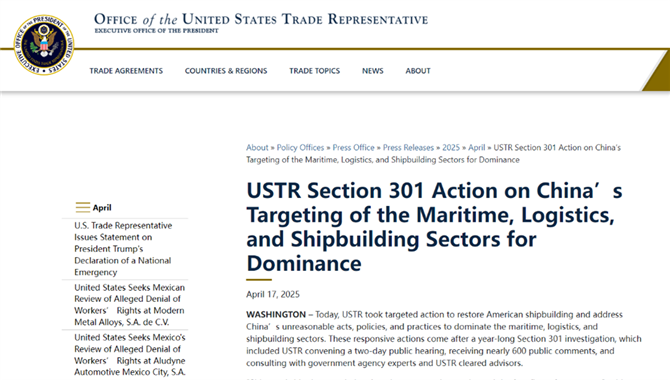Select the About navigation item

pyautogui.click(x=418, y=71)
